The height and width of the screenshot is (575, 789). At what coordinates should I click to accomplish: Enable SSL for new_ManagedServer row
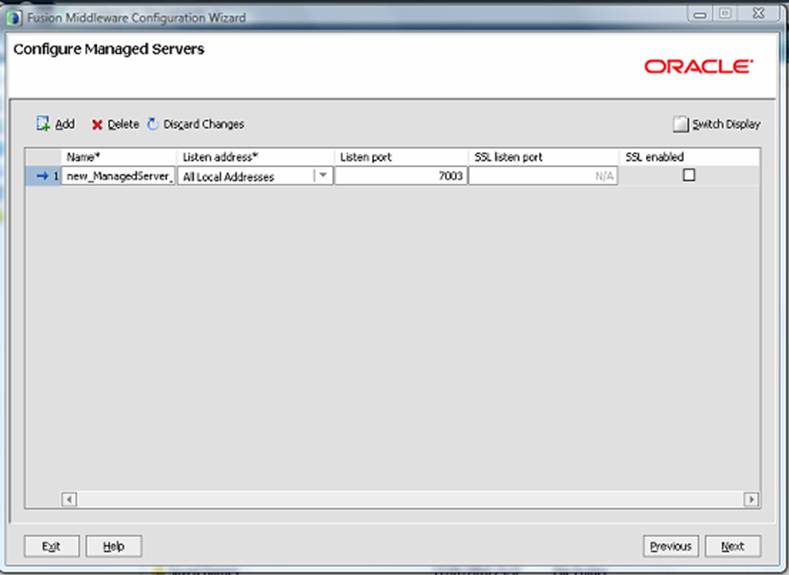[689, 175]
